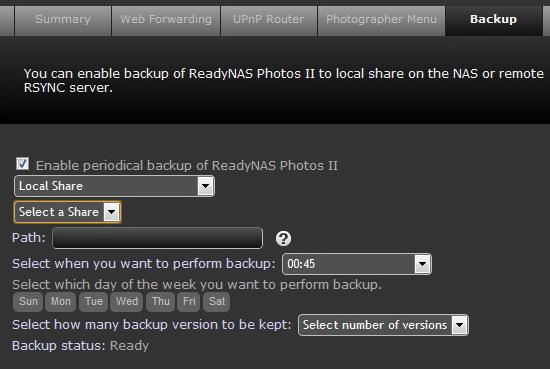Click the Path help question mark icon

[x=283, y=239]
